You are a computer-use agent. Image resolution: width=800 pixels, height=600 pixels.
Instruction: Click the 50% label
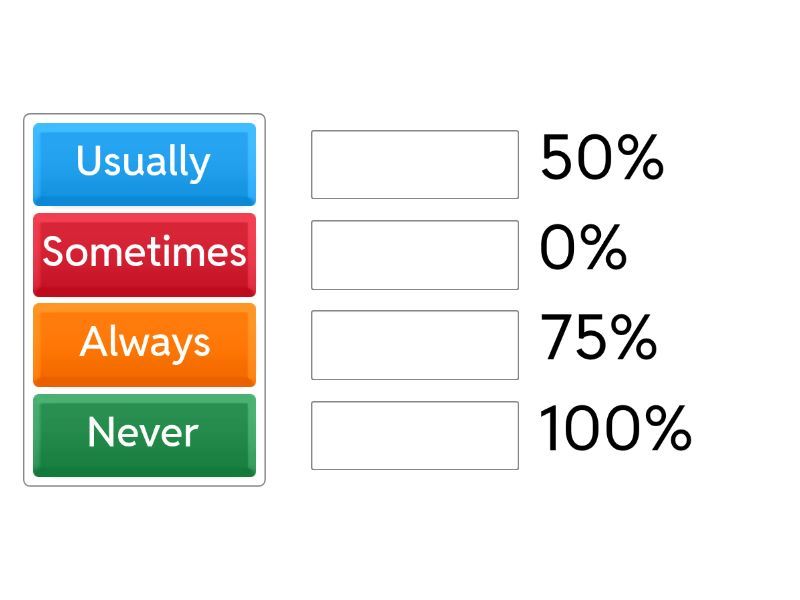point(601,158)
